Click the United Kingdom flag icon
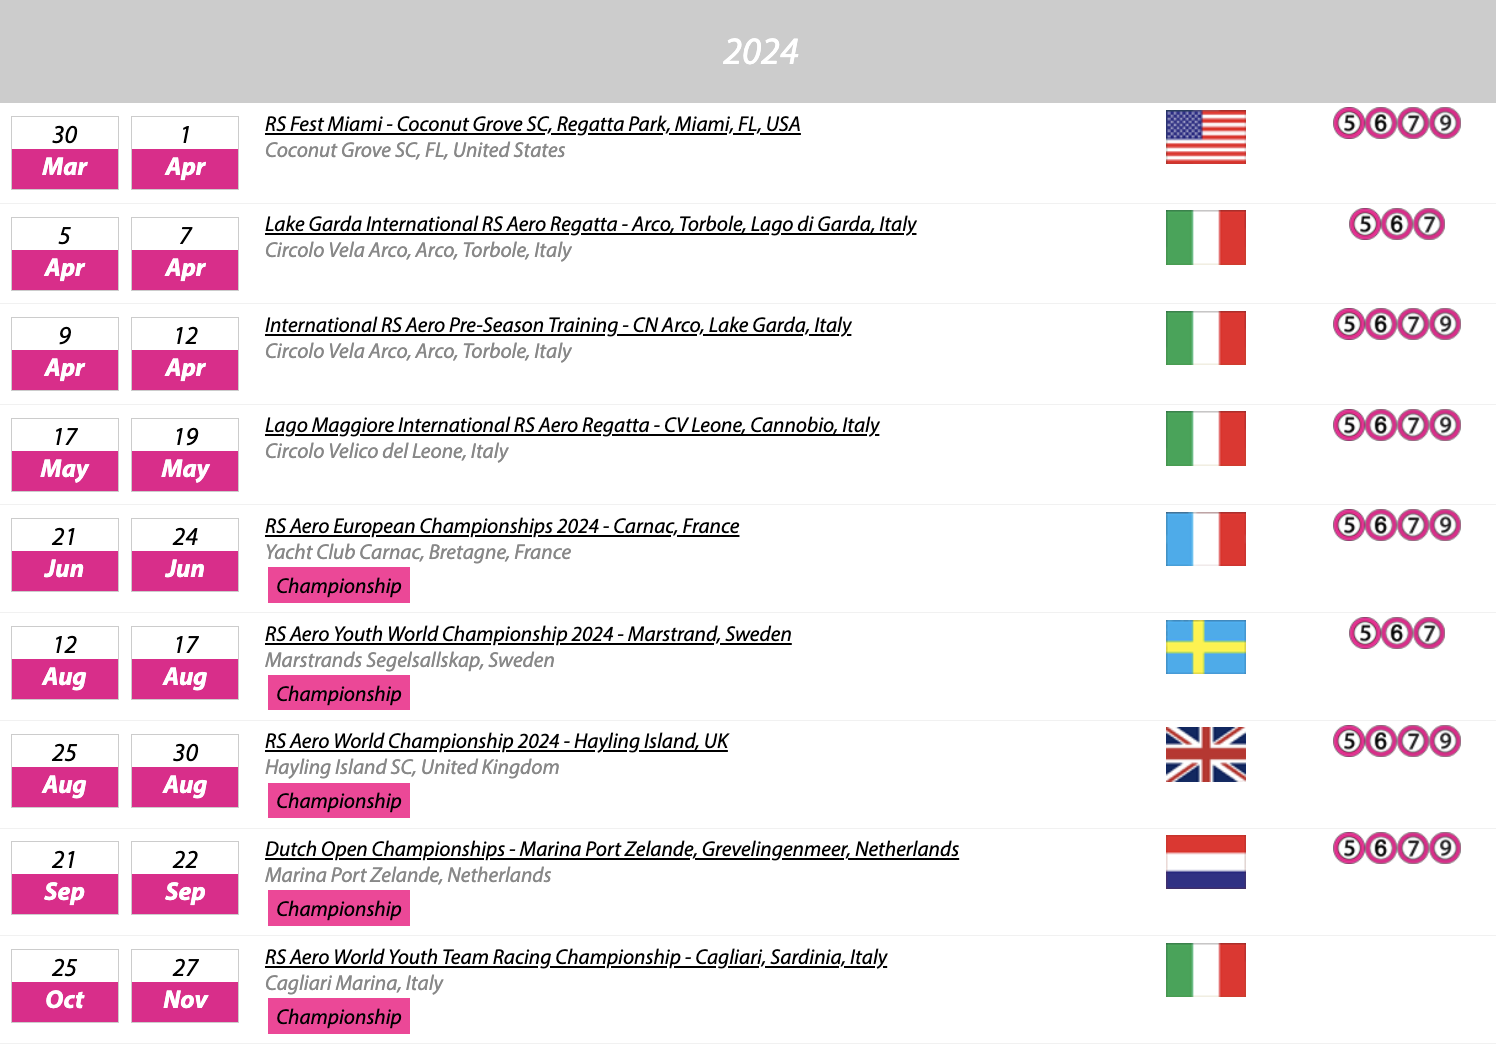This screenshot has height=1048, width=1496. 1205,754
